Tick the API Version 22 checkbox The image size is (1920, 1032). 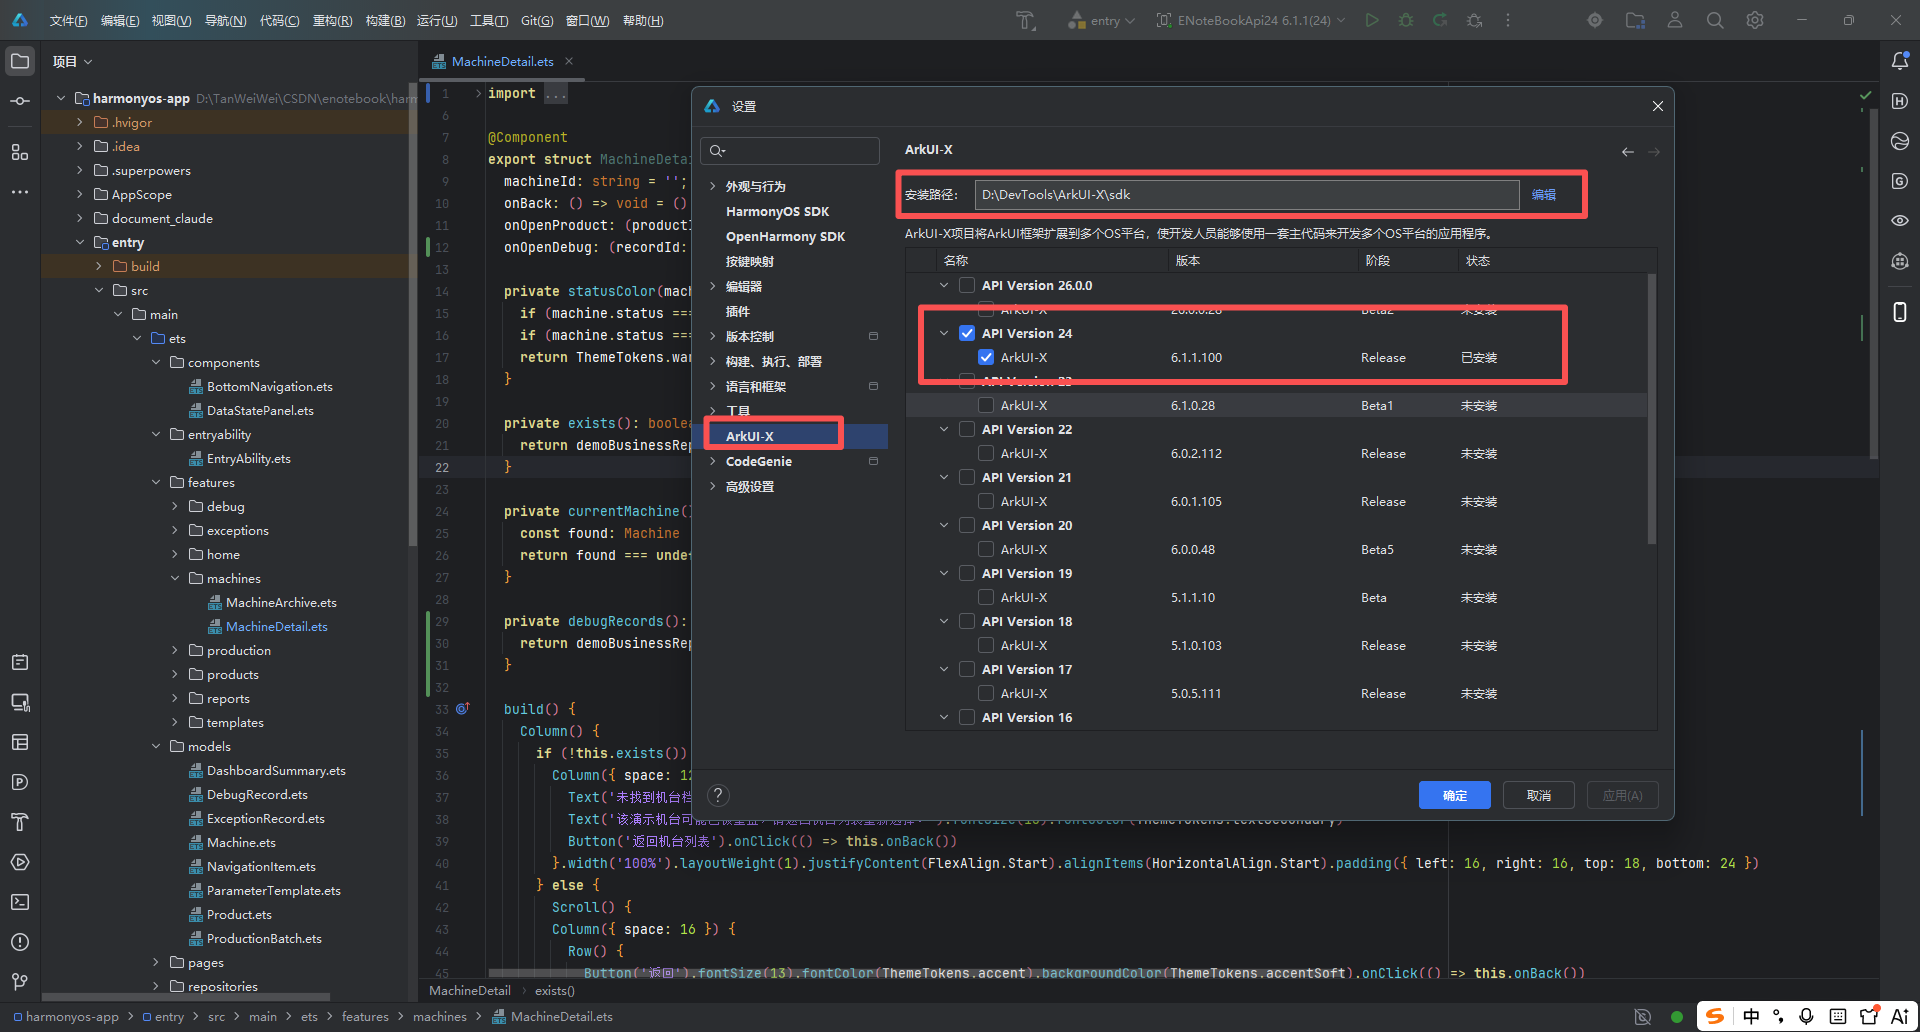(967, 429)
